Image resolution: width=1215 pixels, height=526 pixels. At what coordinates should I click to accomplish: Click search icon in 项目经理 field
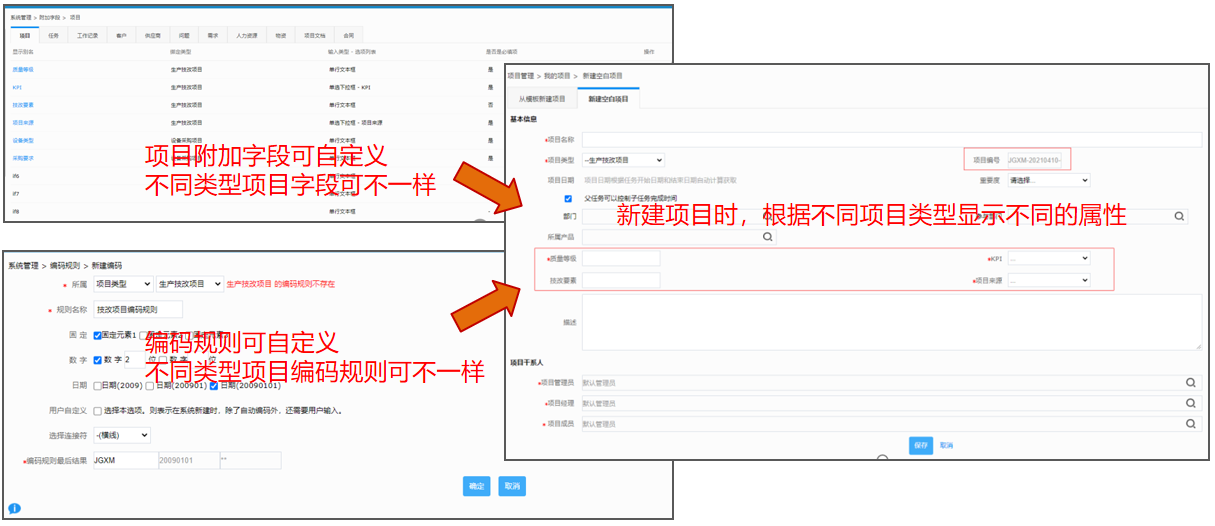1191,403
